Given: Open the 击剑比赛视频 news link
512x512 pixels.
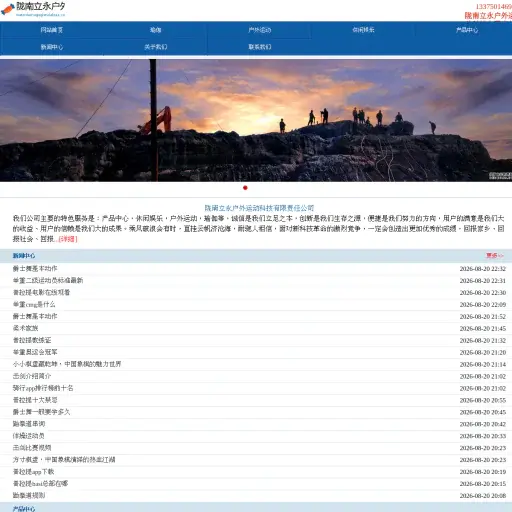Looking at the screenshot, I should pos(32,448).
